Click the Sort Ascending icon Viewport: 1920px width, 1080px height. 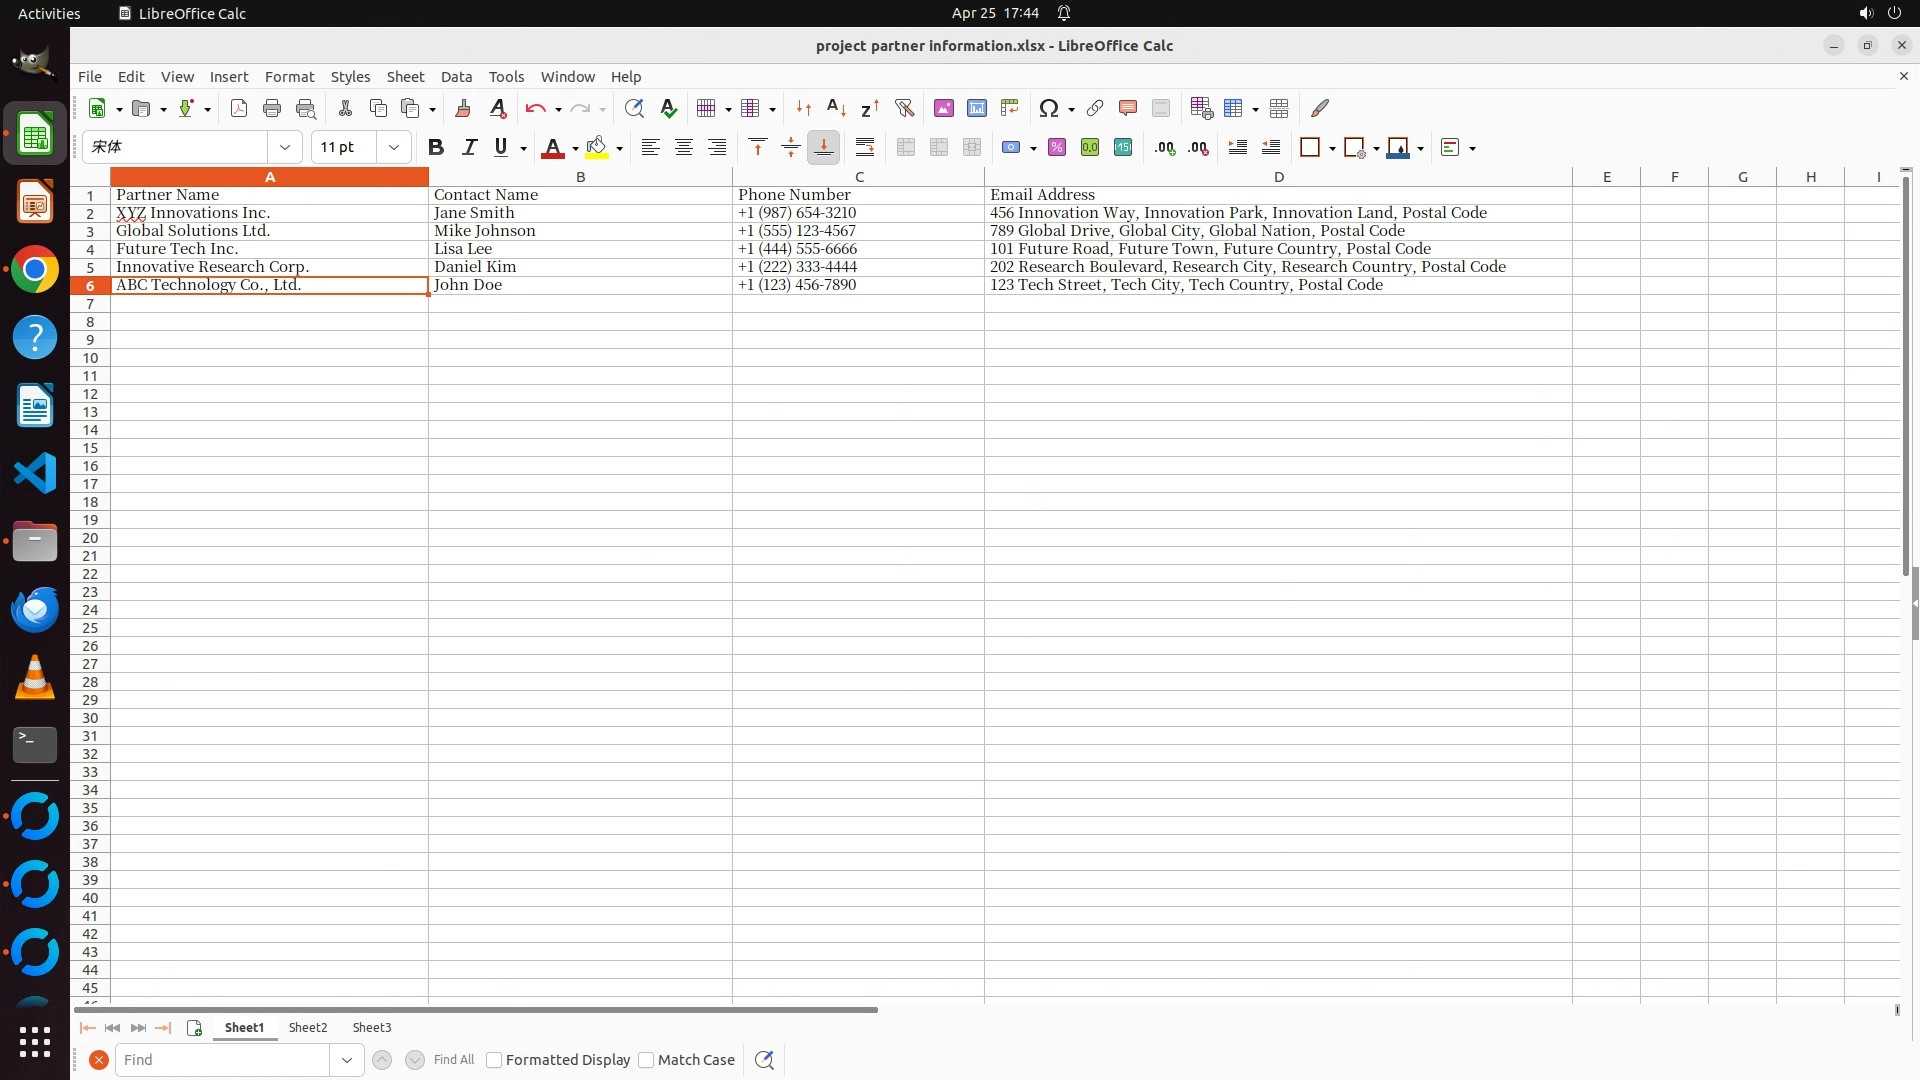pyautogui.click(x=836, y=108)
